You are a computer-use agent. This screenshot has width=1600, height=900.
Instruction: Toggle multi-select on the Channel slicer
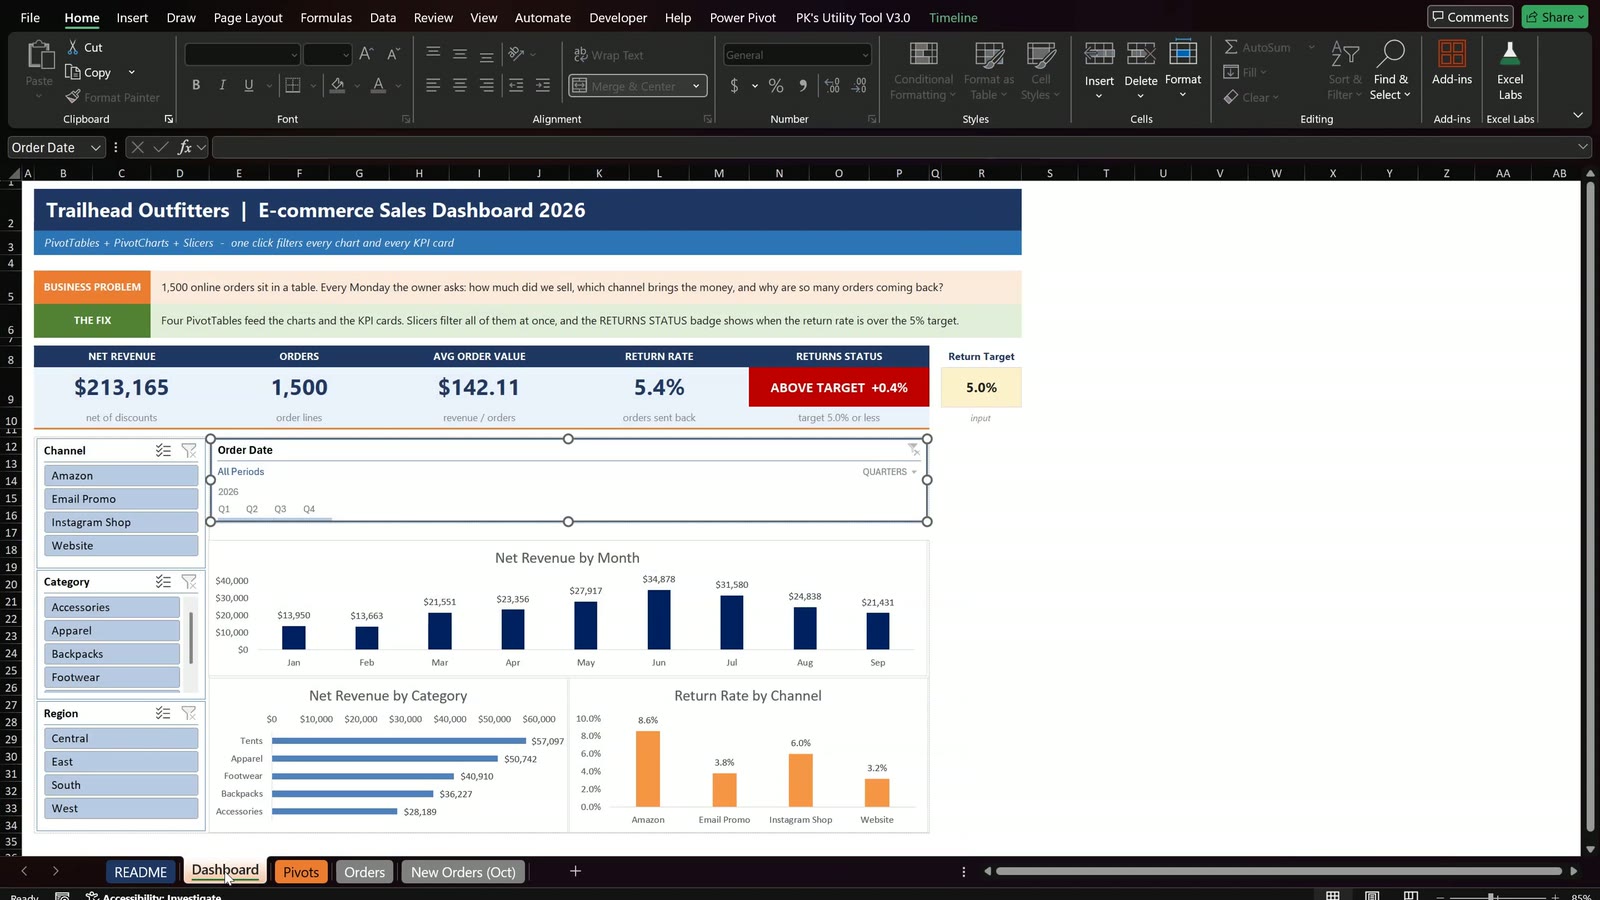163,451
